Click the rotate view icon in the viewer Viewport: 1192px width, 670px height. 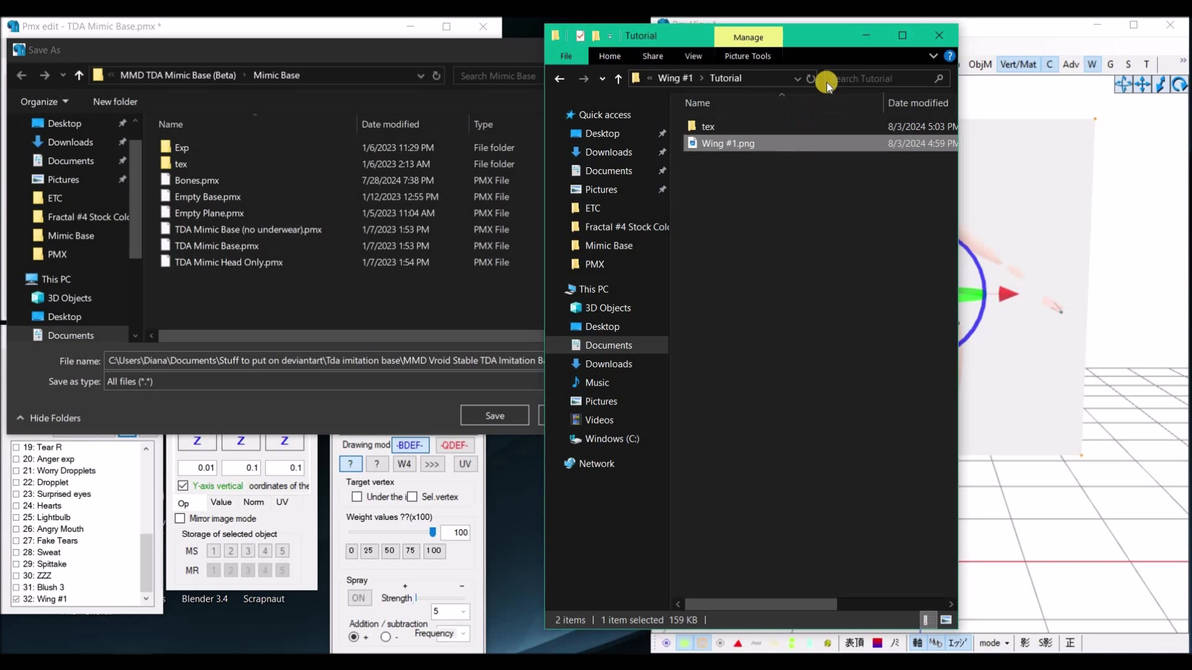(1180, 86)
